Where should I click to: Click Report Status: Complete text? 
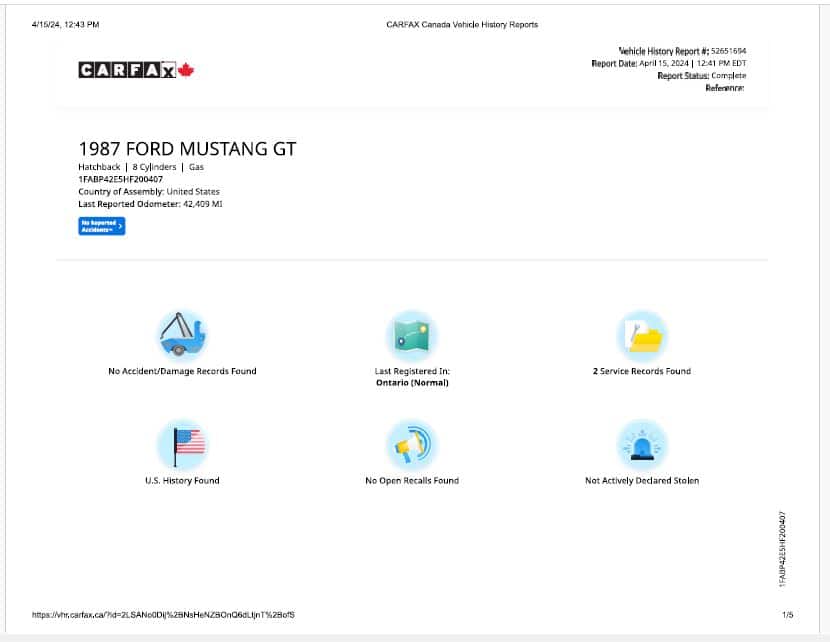click(701, 76)
